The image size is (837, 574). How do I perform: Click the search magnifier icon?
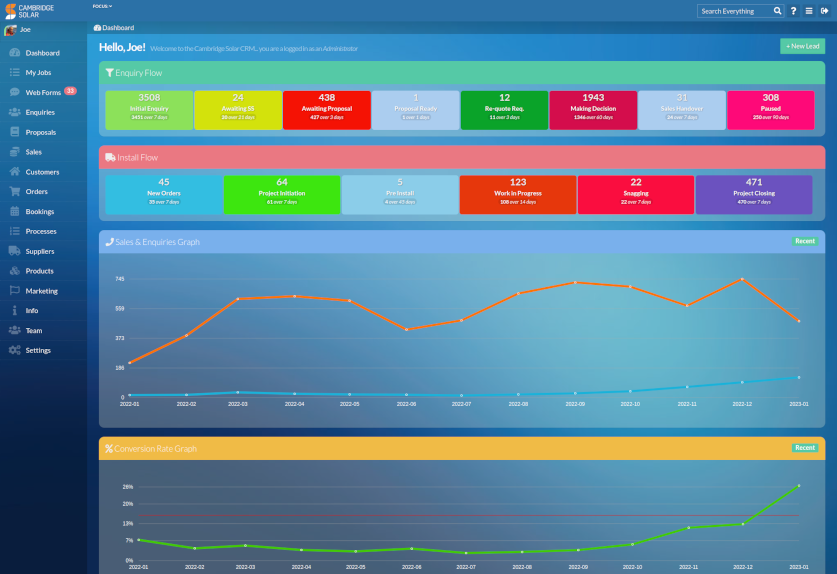tap(777, 11)
